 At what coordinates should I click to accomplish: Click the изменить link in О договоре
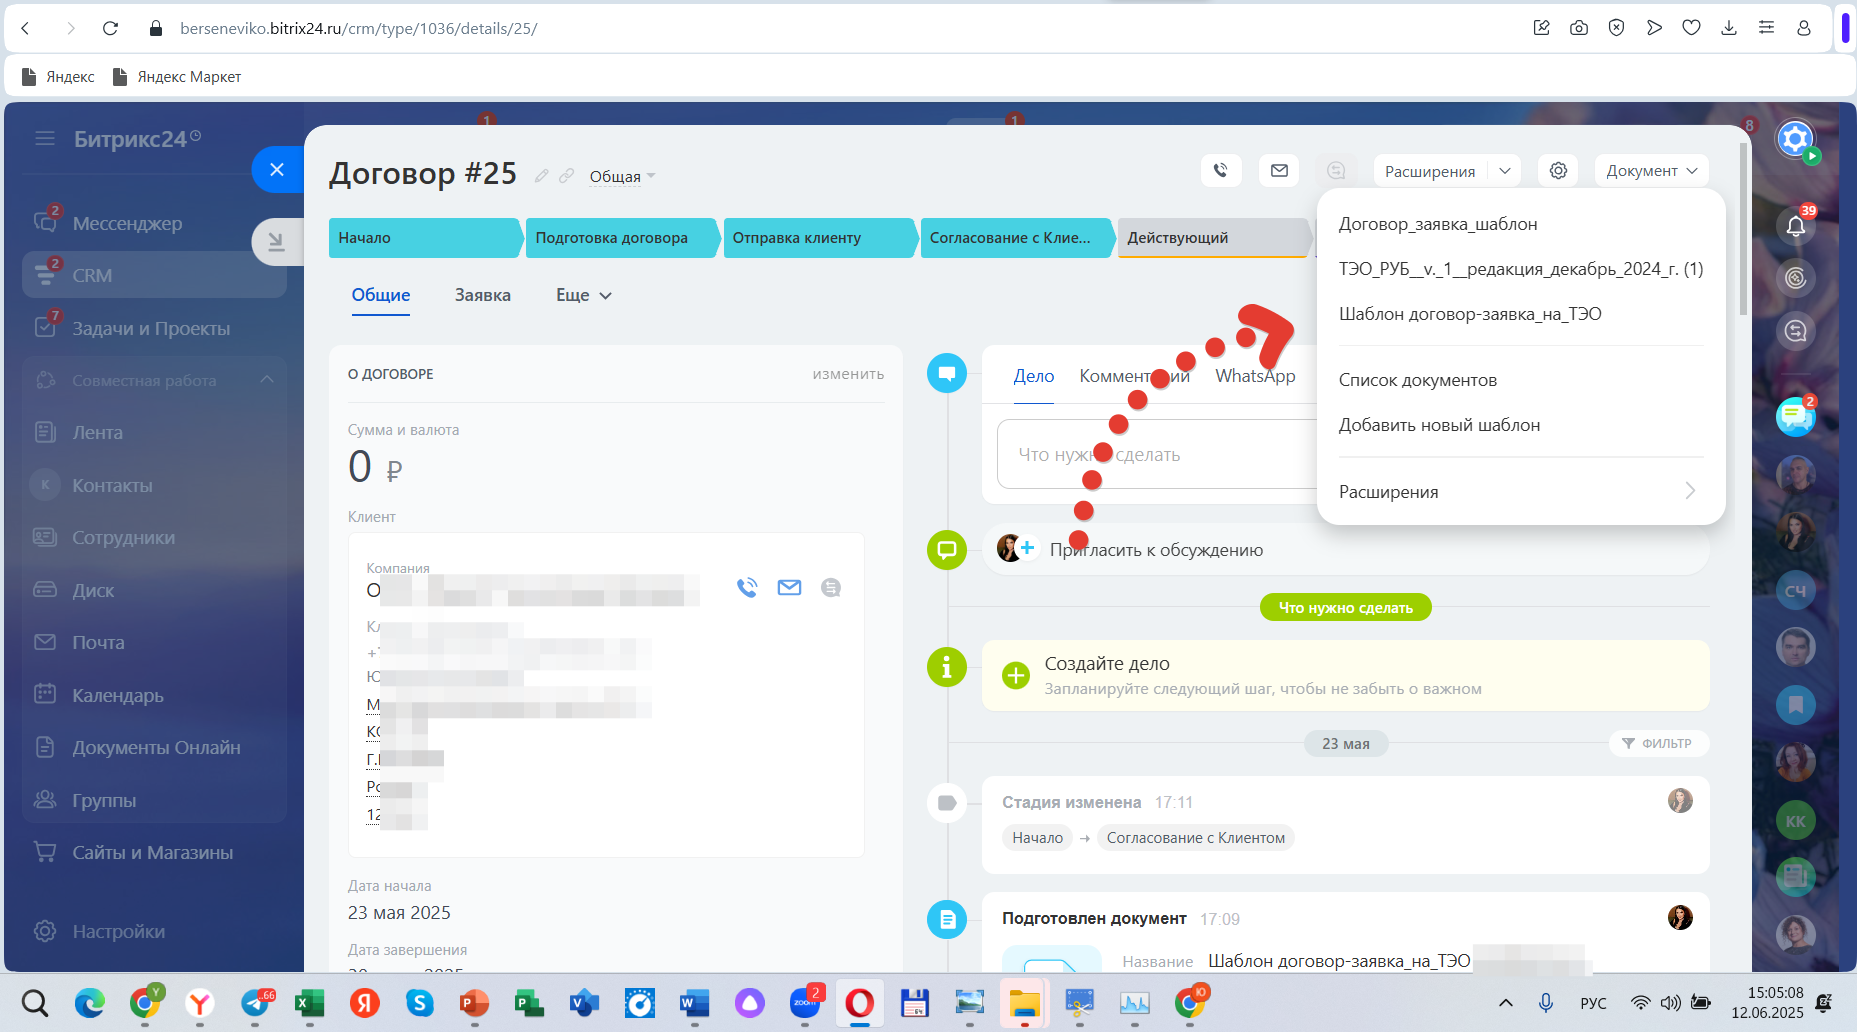[848, 374]
